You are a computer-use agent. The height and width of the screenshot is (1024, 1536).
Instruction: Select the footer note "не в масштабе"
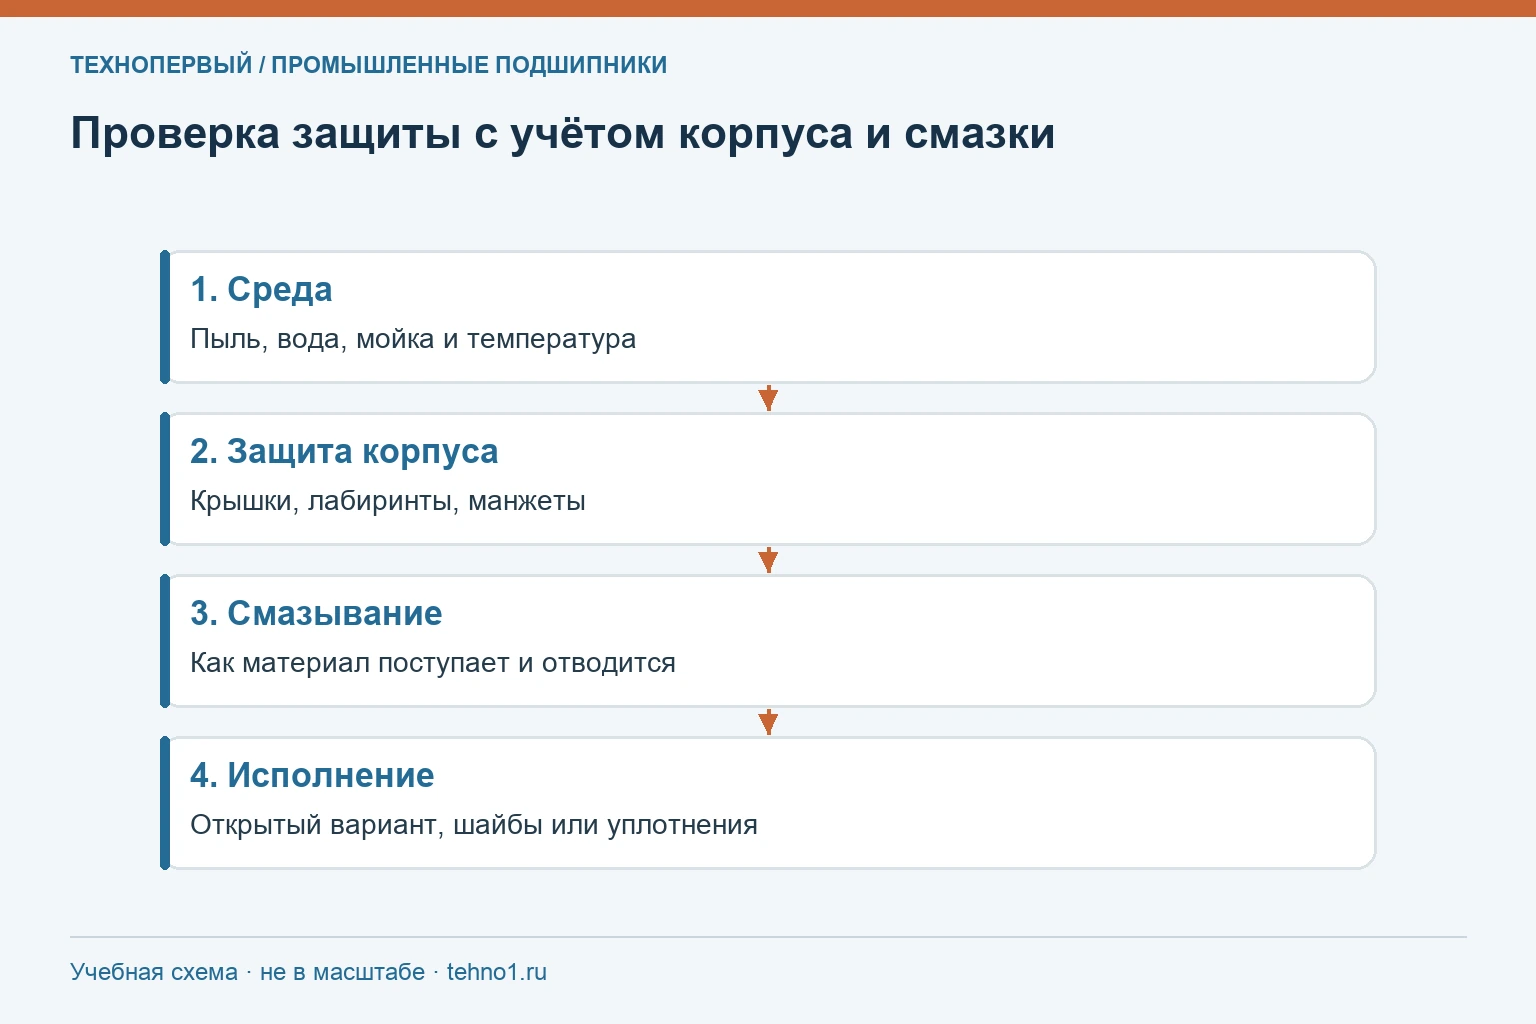(342, 972)
